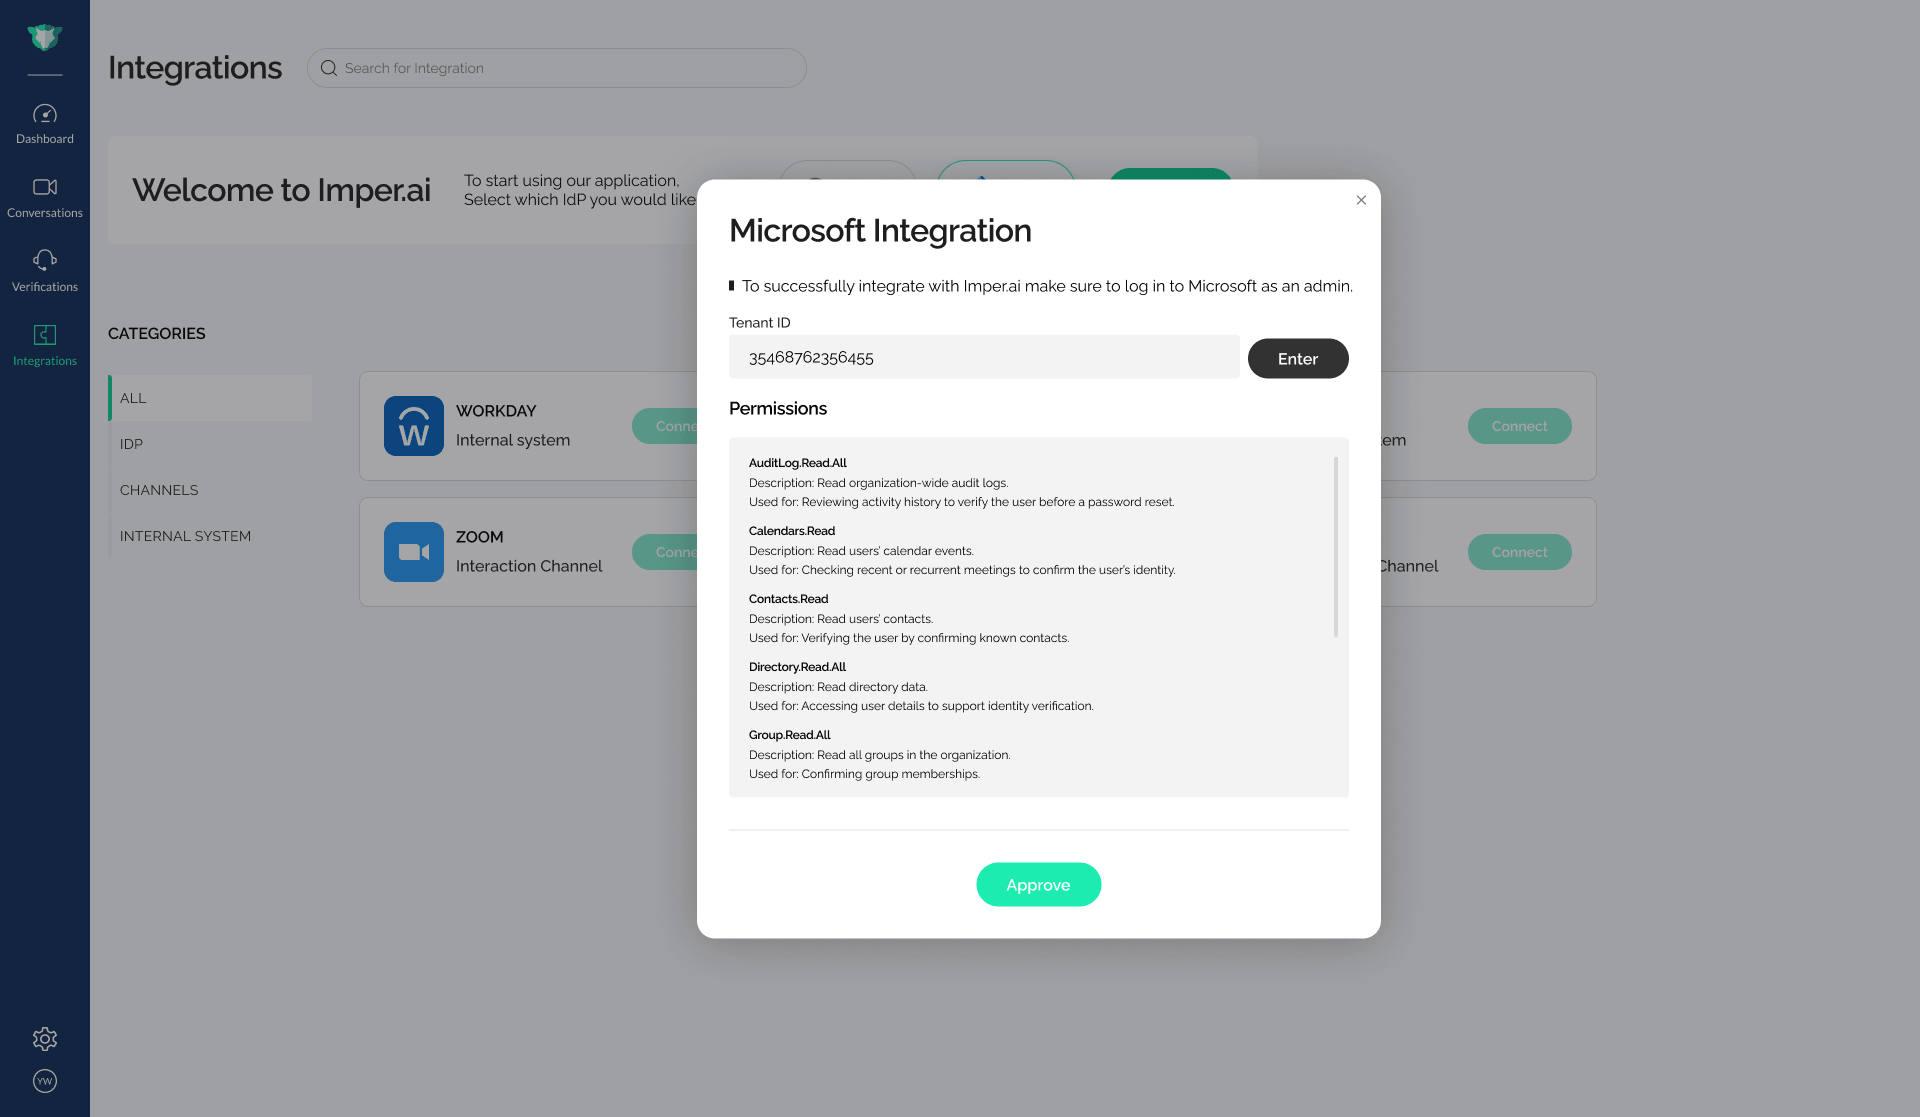Open Verifications from the sidebar
The image size is (1920, 1117).
44,268
